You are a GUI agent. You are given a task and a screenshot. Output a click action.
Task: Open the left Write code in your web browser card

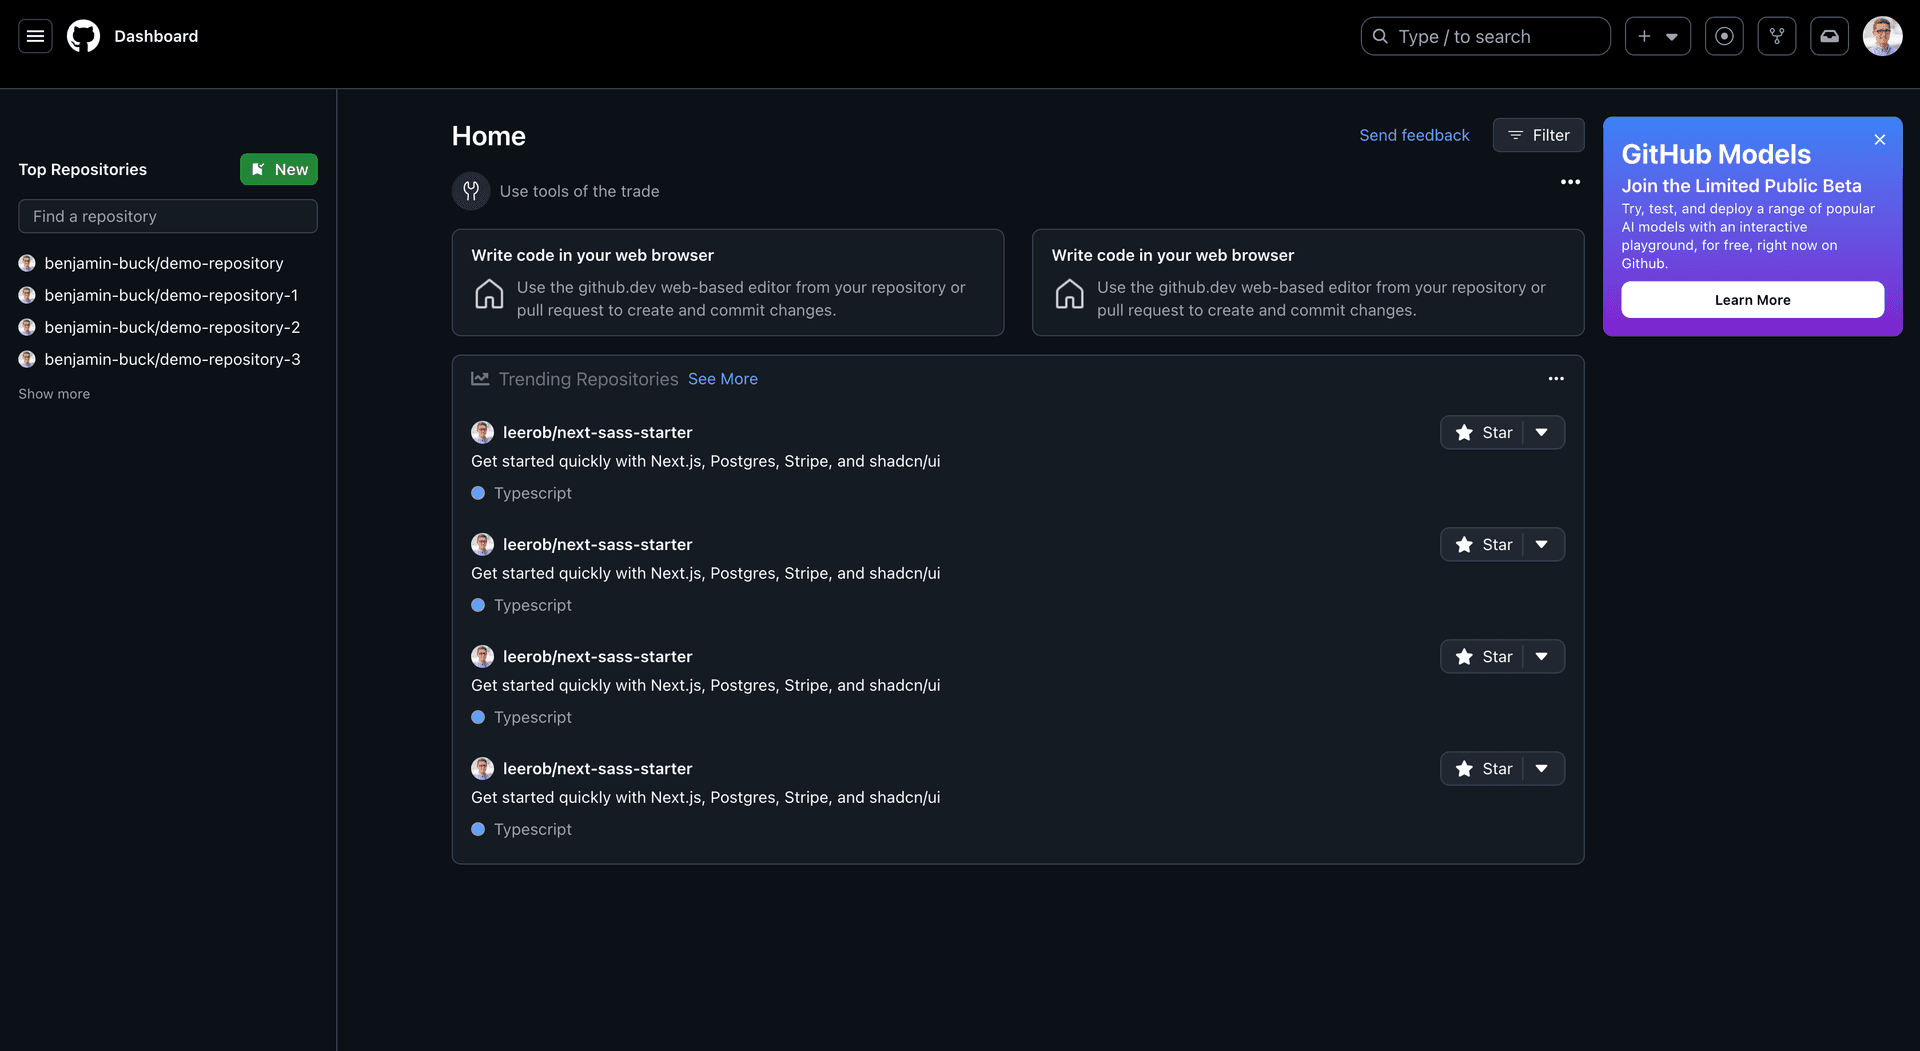728,282
